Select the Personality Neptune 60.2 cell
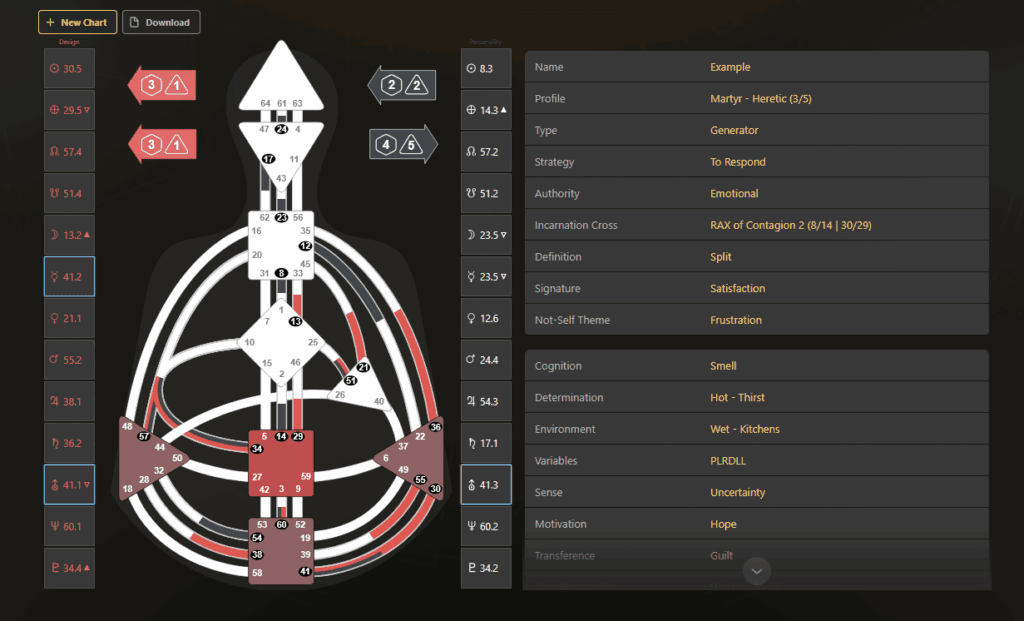This screenshot has height=621, width=1024. pyautogui.click(x=486, y=526)
